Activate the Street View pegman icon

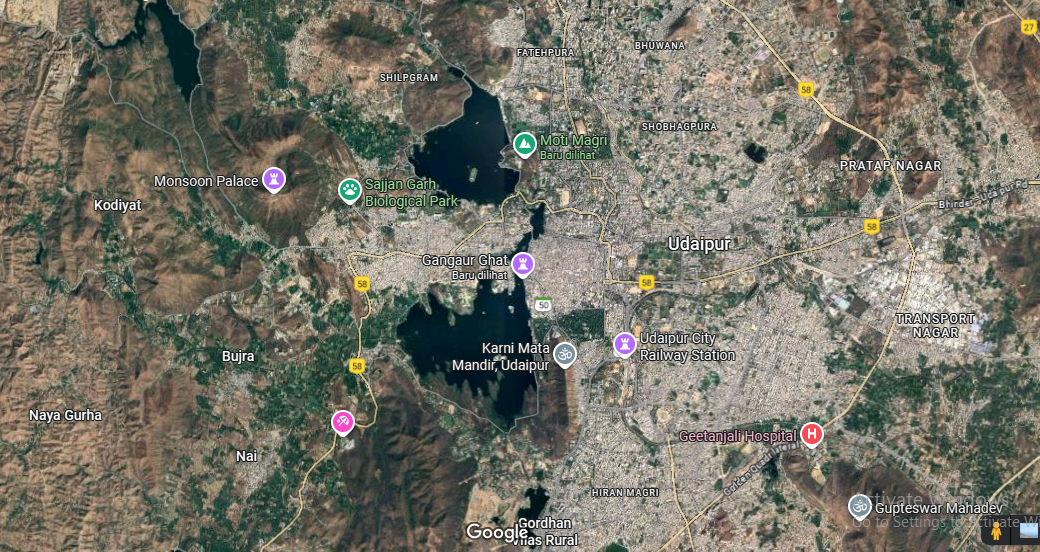996,531
